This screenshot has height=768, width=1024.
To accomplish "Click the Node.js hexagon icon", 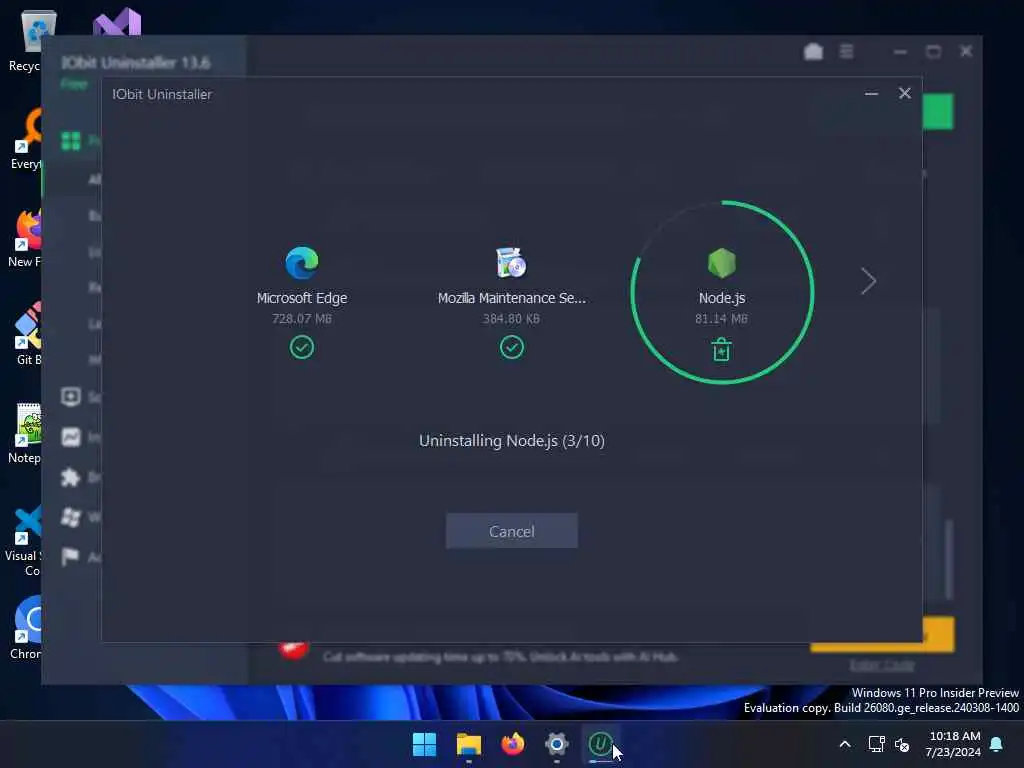I will coord(722,263).
